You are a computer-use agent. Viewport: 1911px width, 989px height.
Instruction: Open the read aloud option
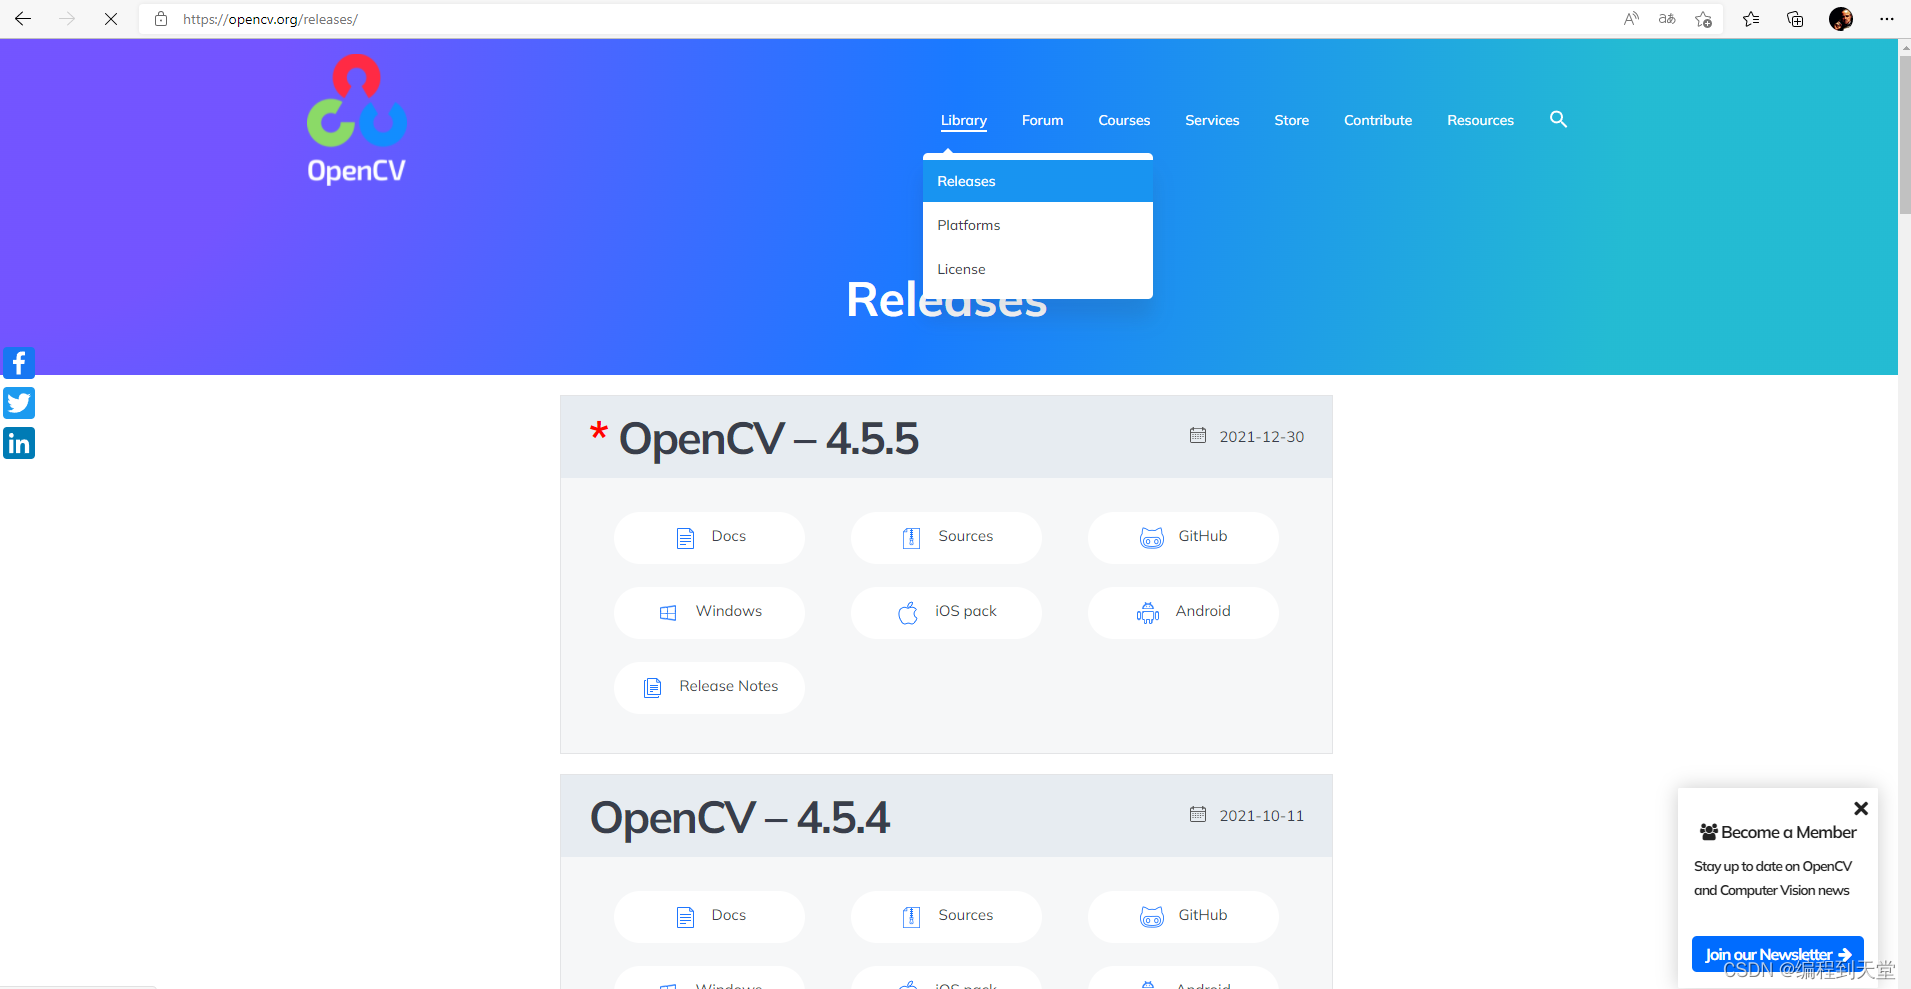(x=1631, y=19)
